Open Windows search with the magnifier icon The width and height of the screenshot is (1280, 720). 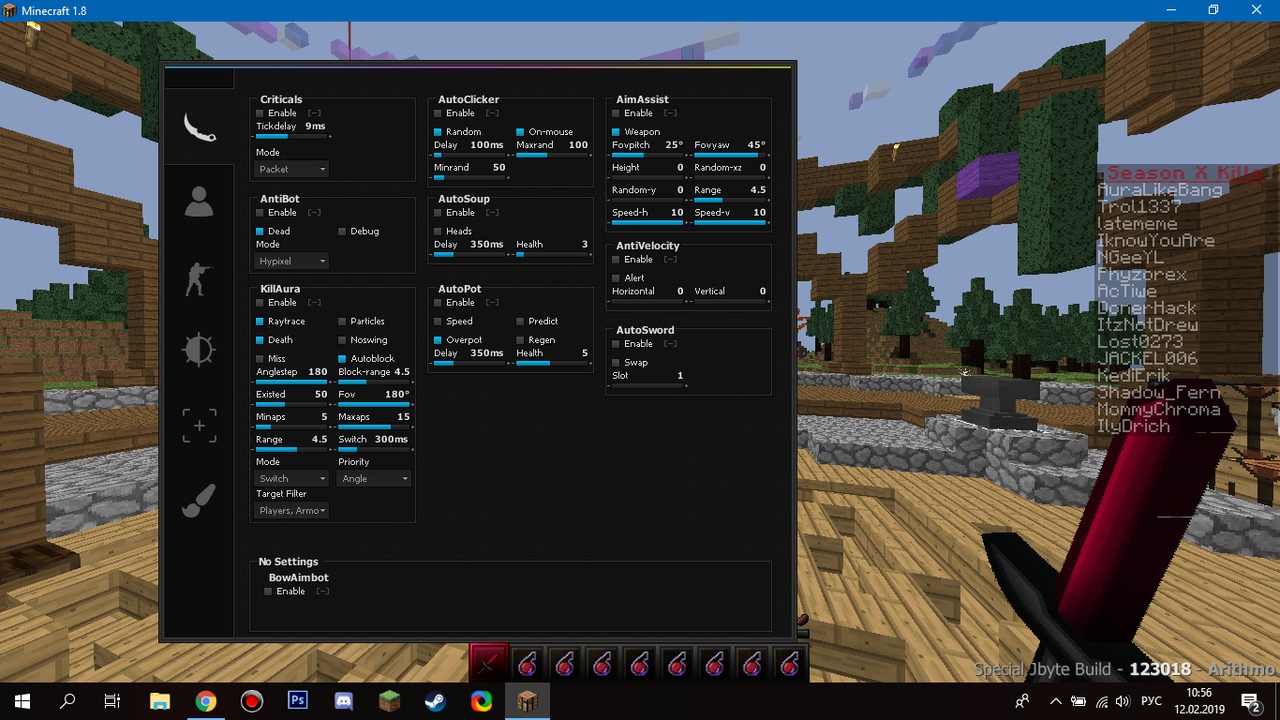point(67,701)
